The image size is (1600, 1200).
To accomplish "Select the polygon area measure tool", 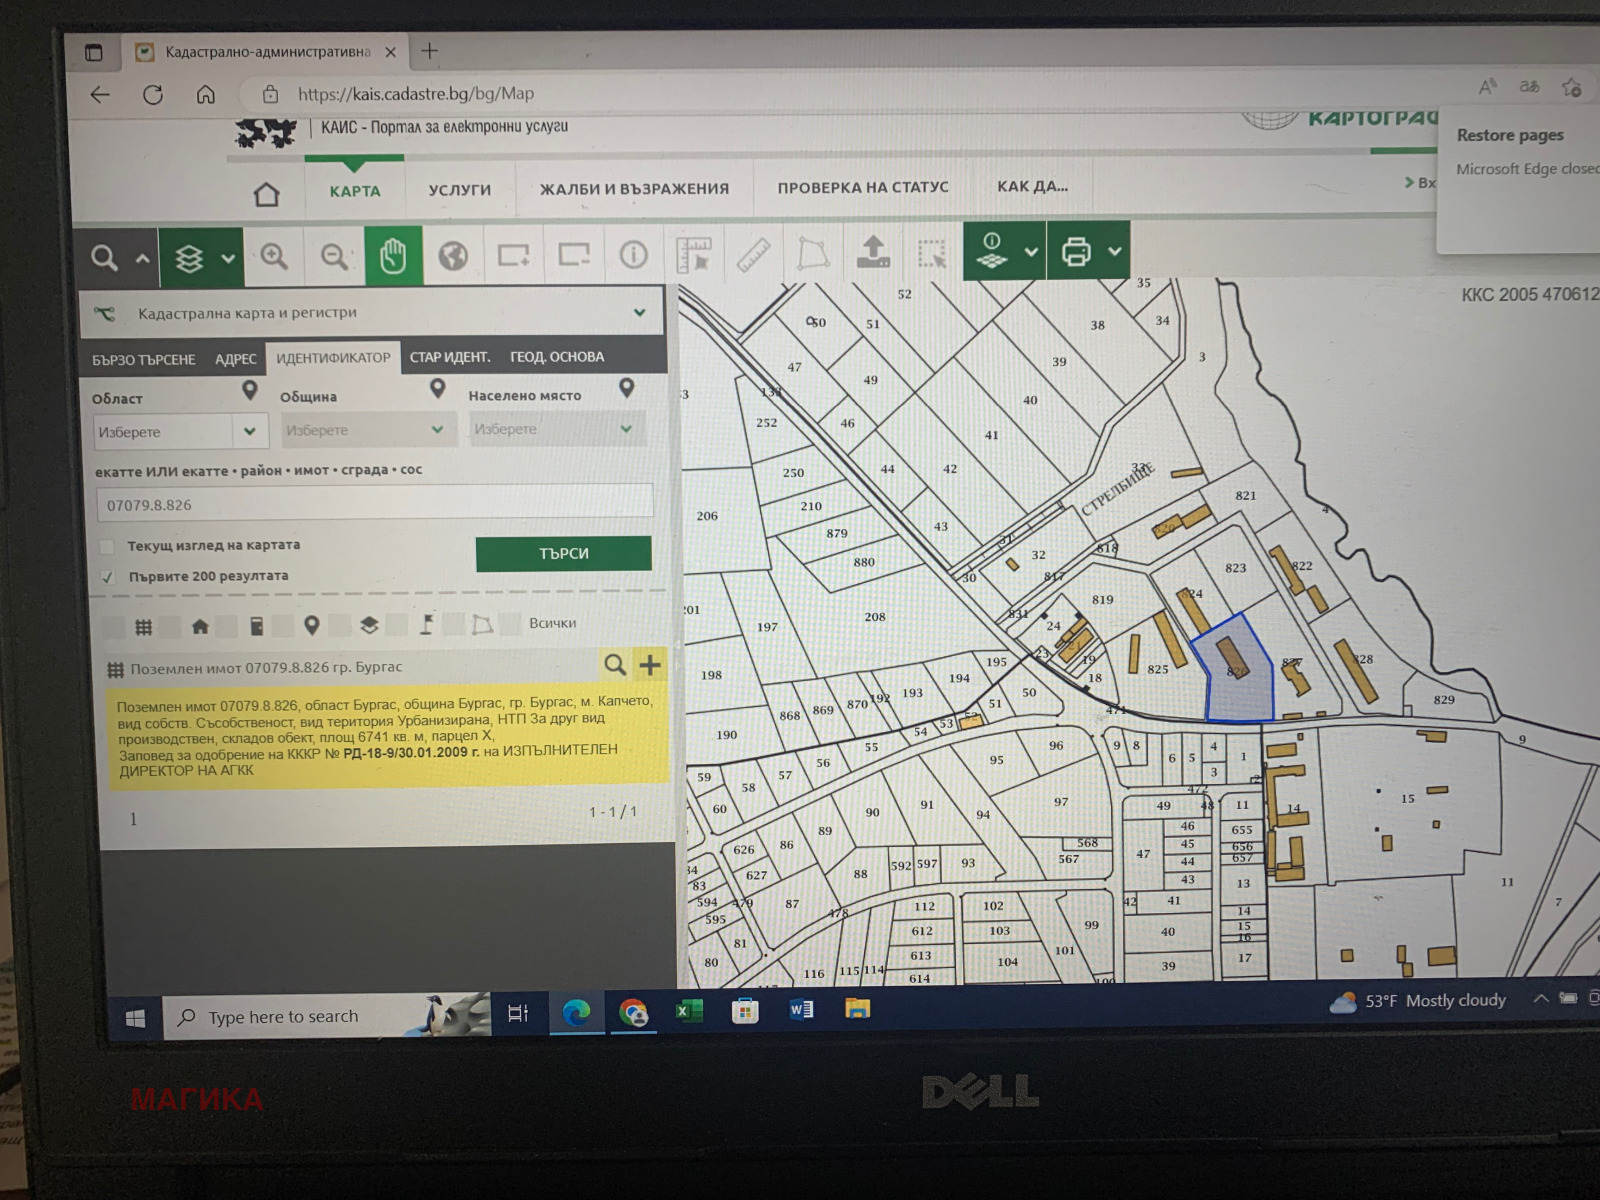I will pyautogui.click(x=813, y=255).
